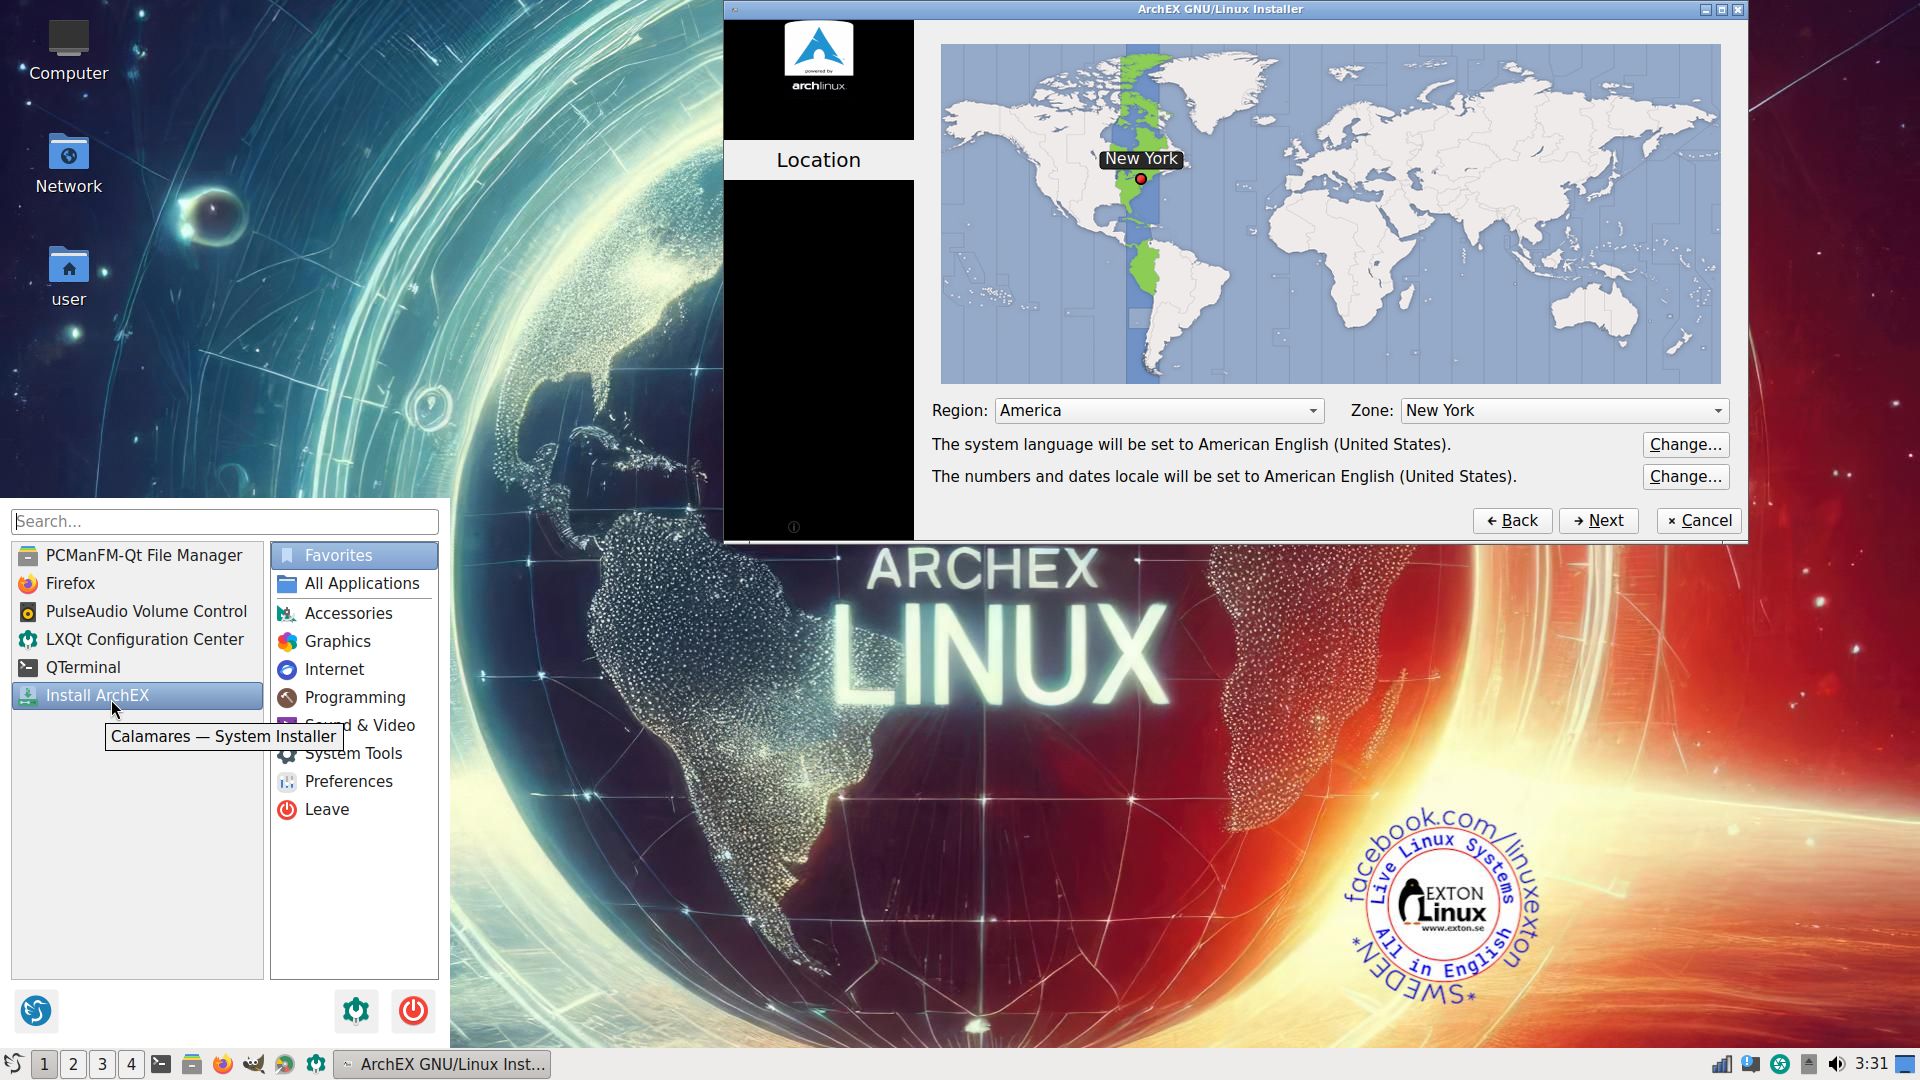
Task: Open the Sound & Video category
Action: pos(354,726)
